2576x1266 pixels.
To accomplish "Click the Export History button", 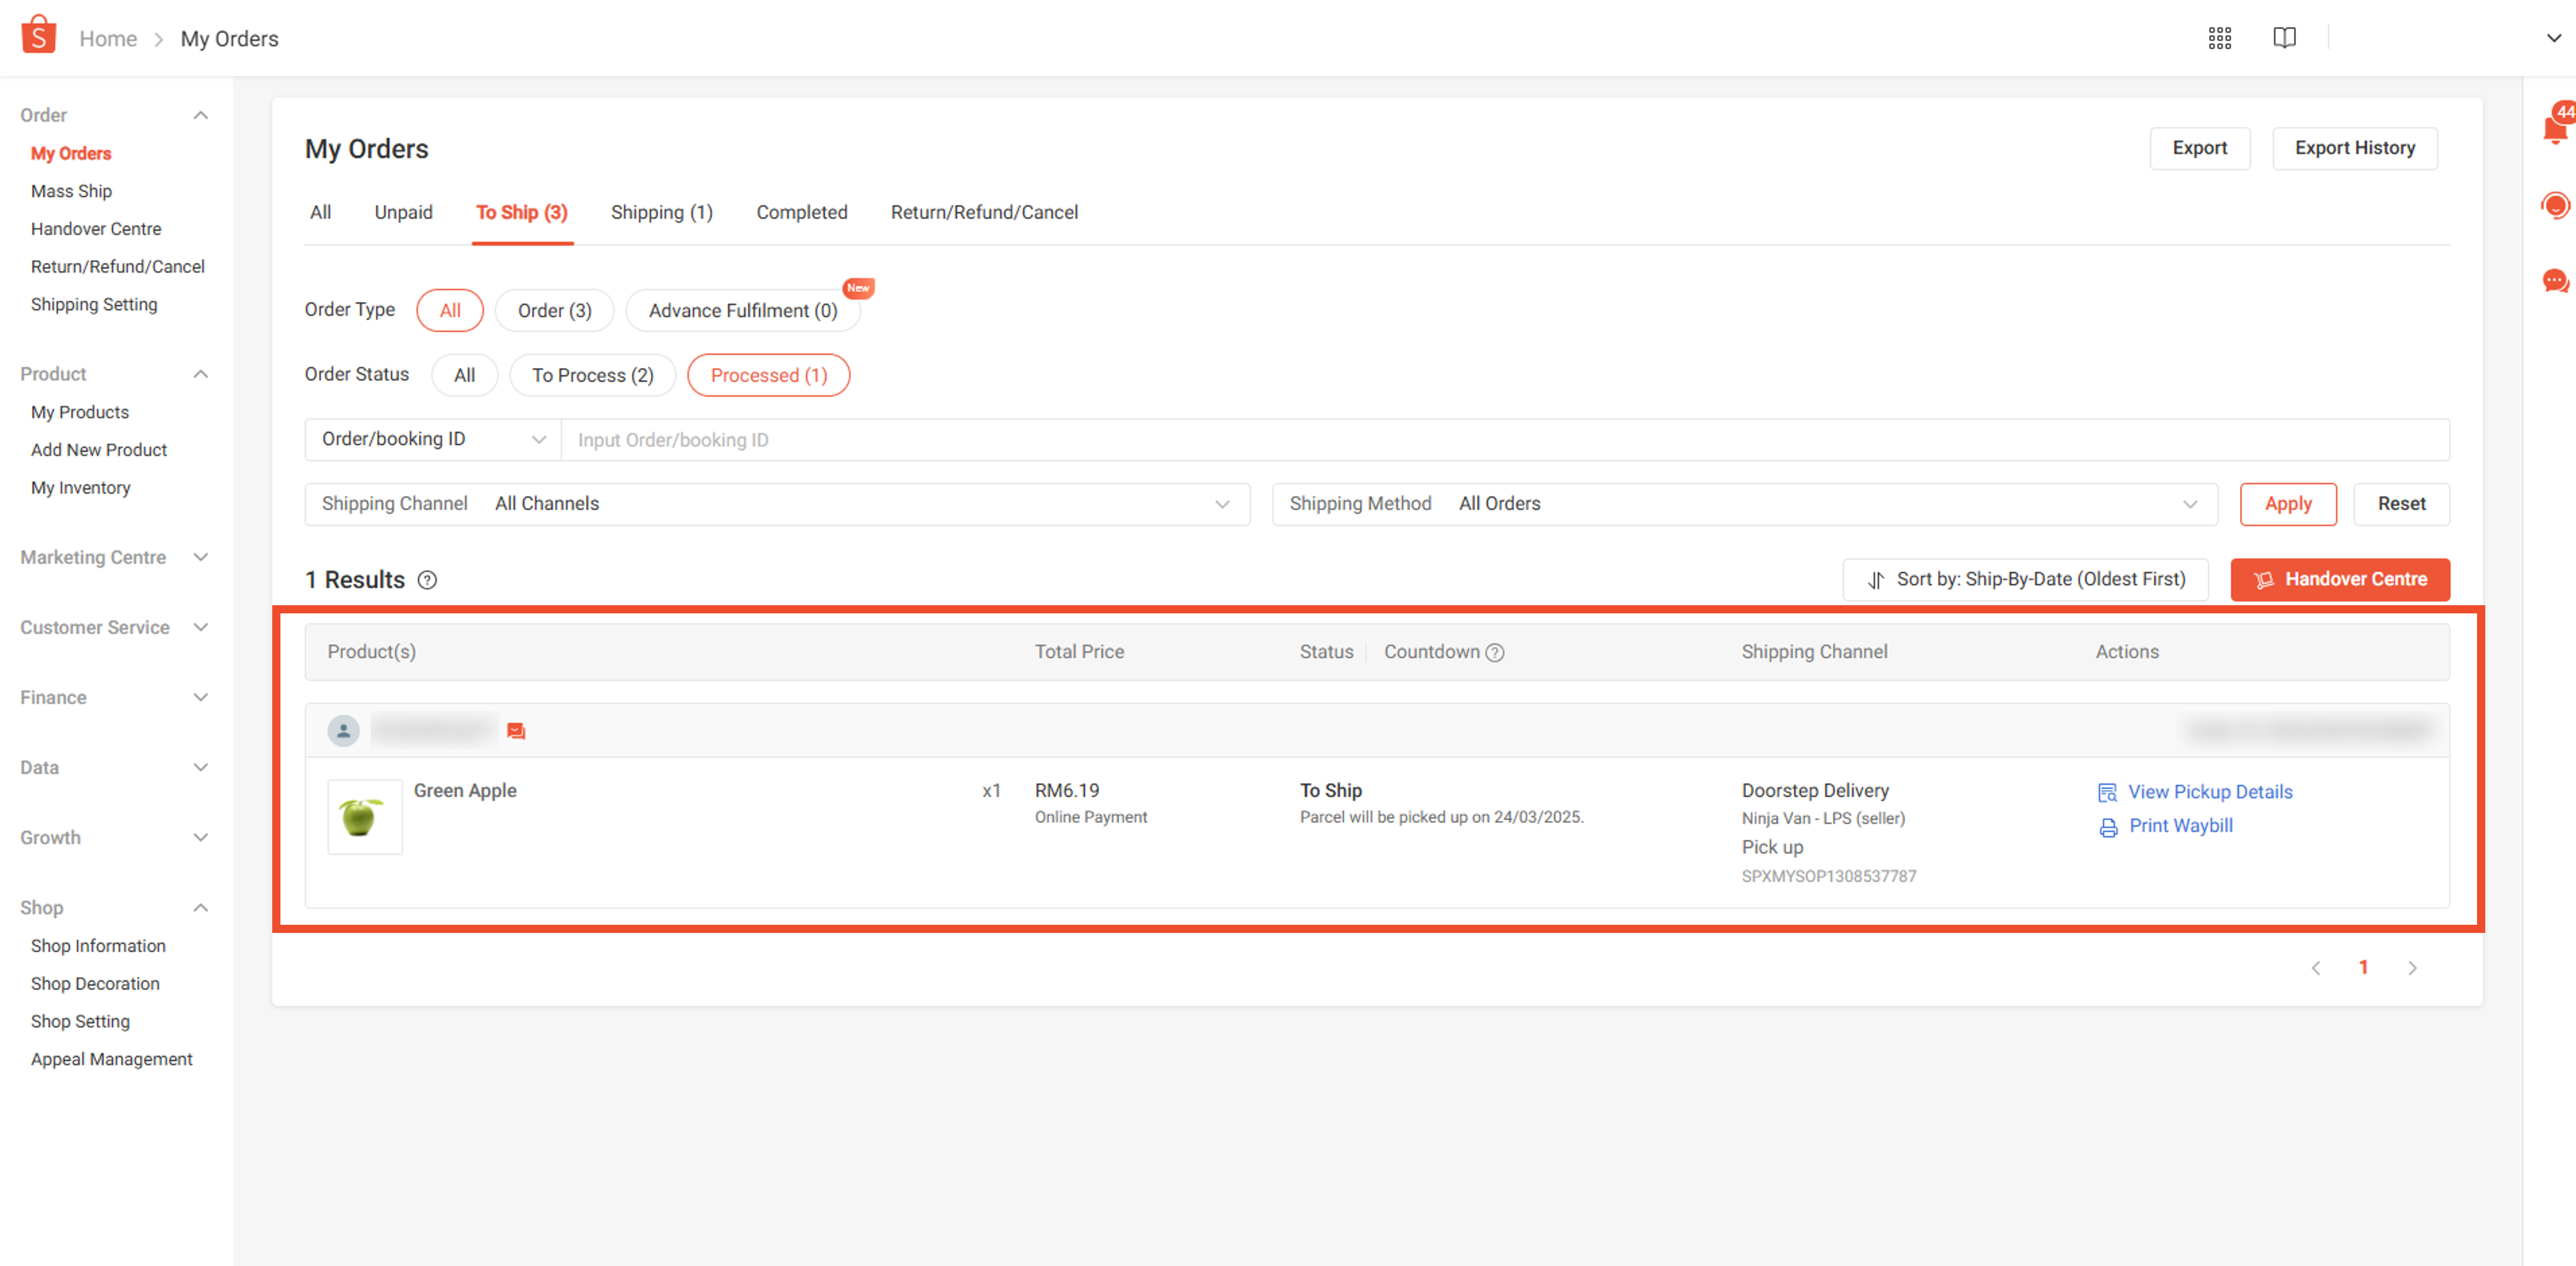I will pyautogui.click(x=2354, y=148).
